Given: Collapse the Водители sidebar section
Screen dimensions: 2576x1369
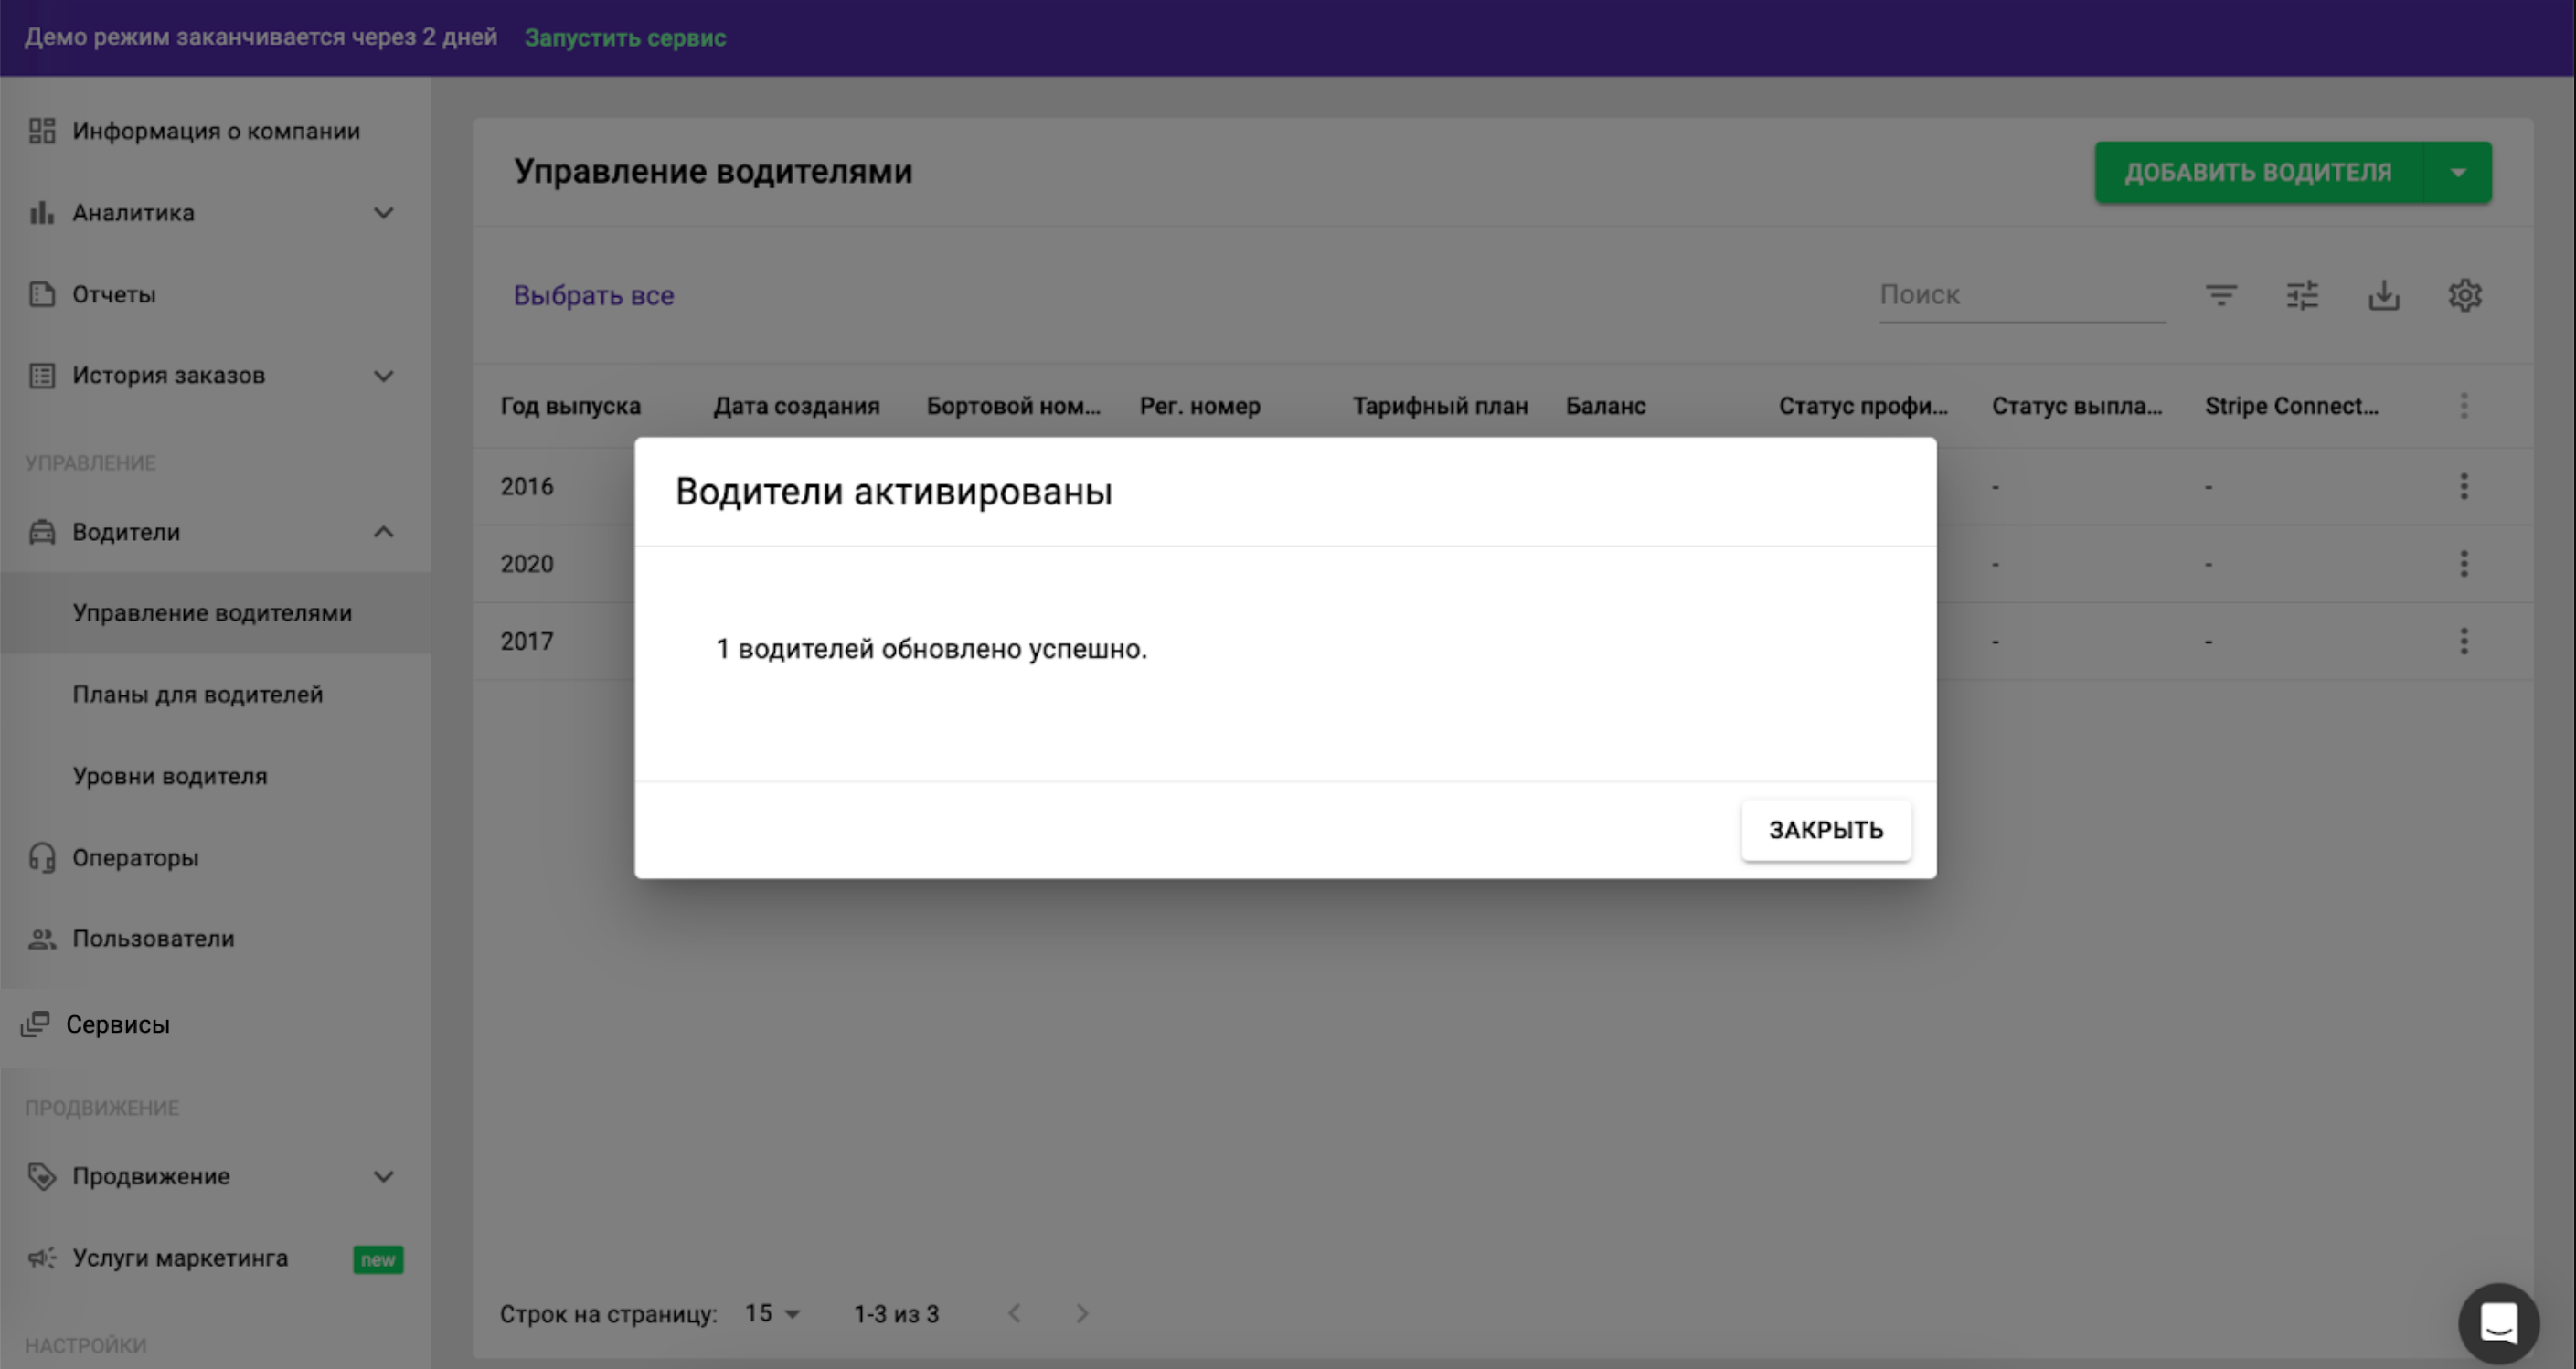Looking at the screenshot, I should click(383, 532).
